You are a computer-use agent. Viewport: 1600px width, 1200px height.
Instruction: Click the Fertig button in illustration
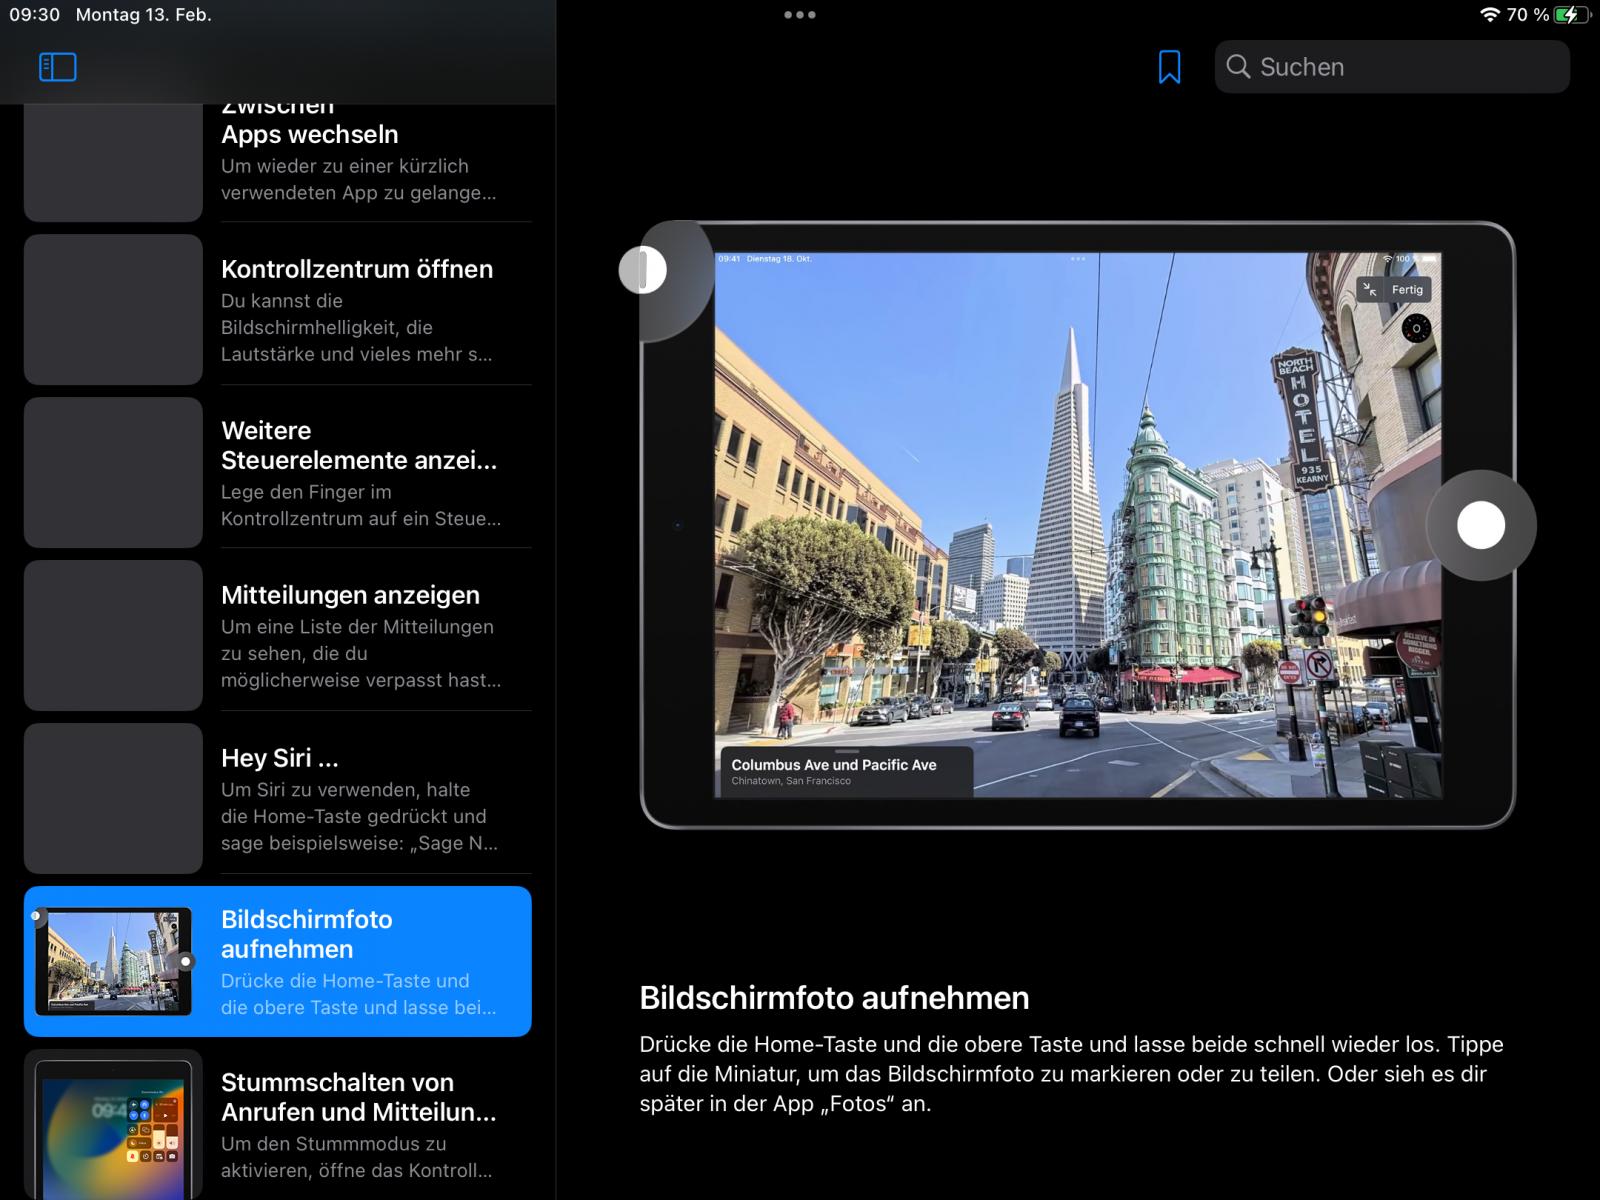click(1407, 290)
